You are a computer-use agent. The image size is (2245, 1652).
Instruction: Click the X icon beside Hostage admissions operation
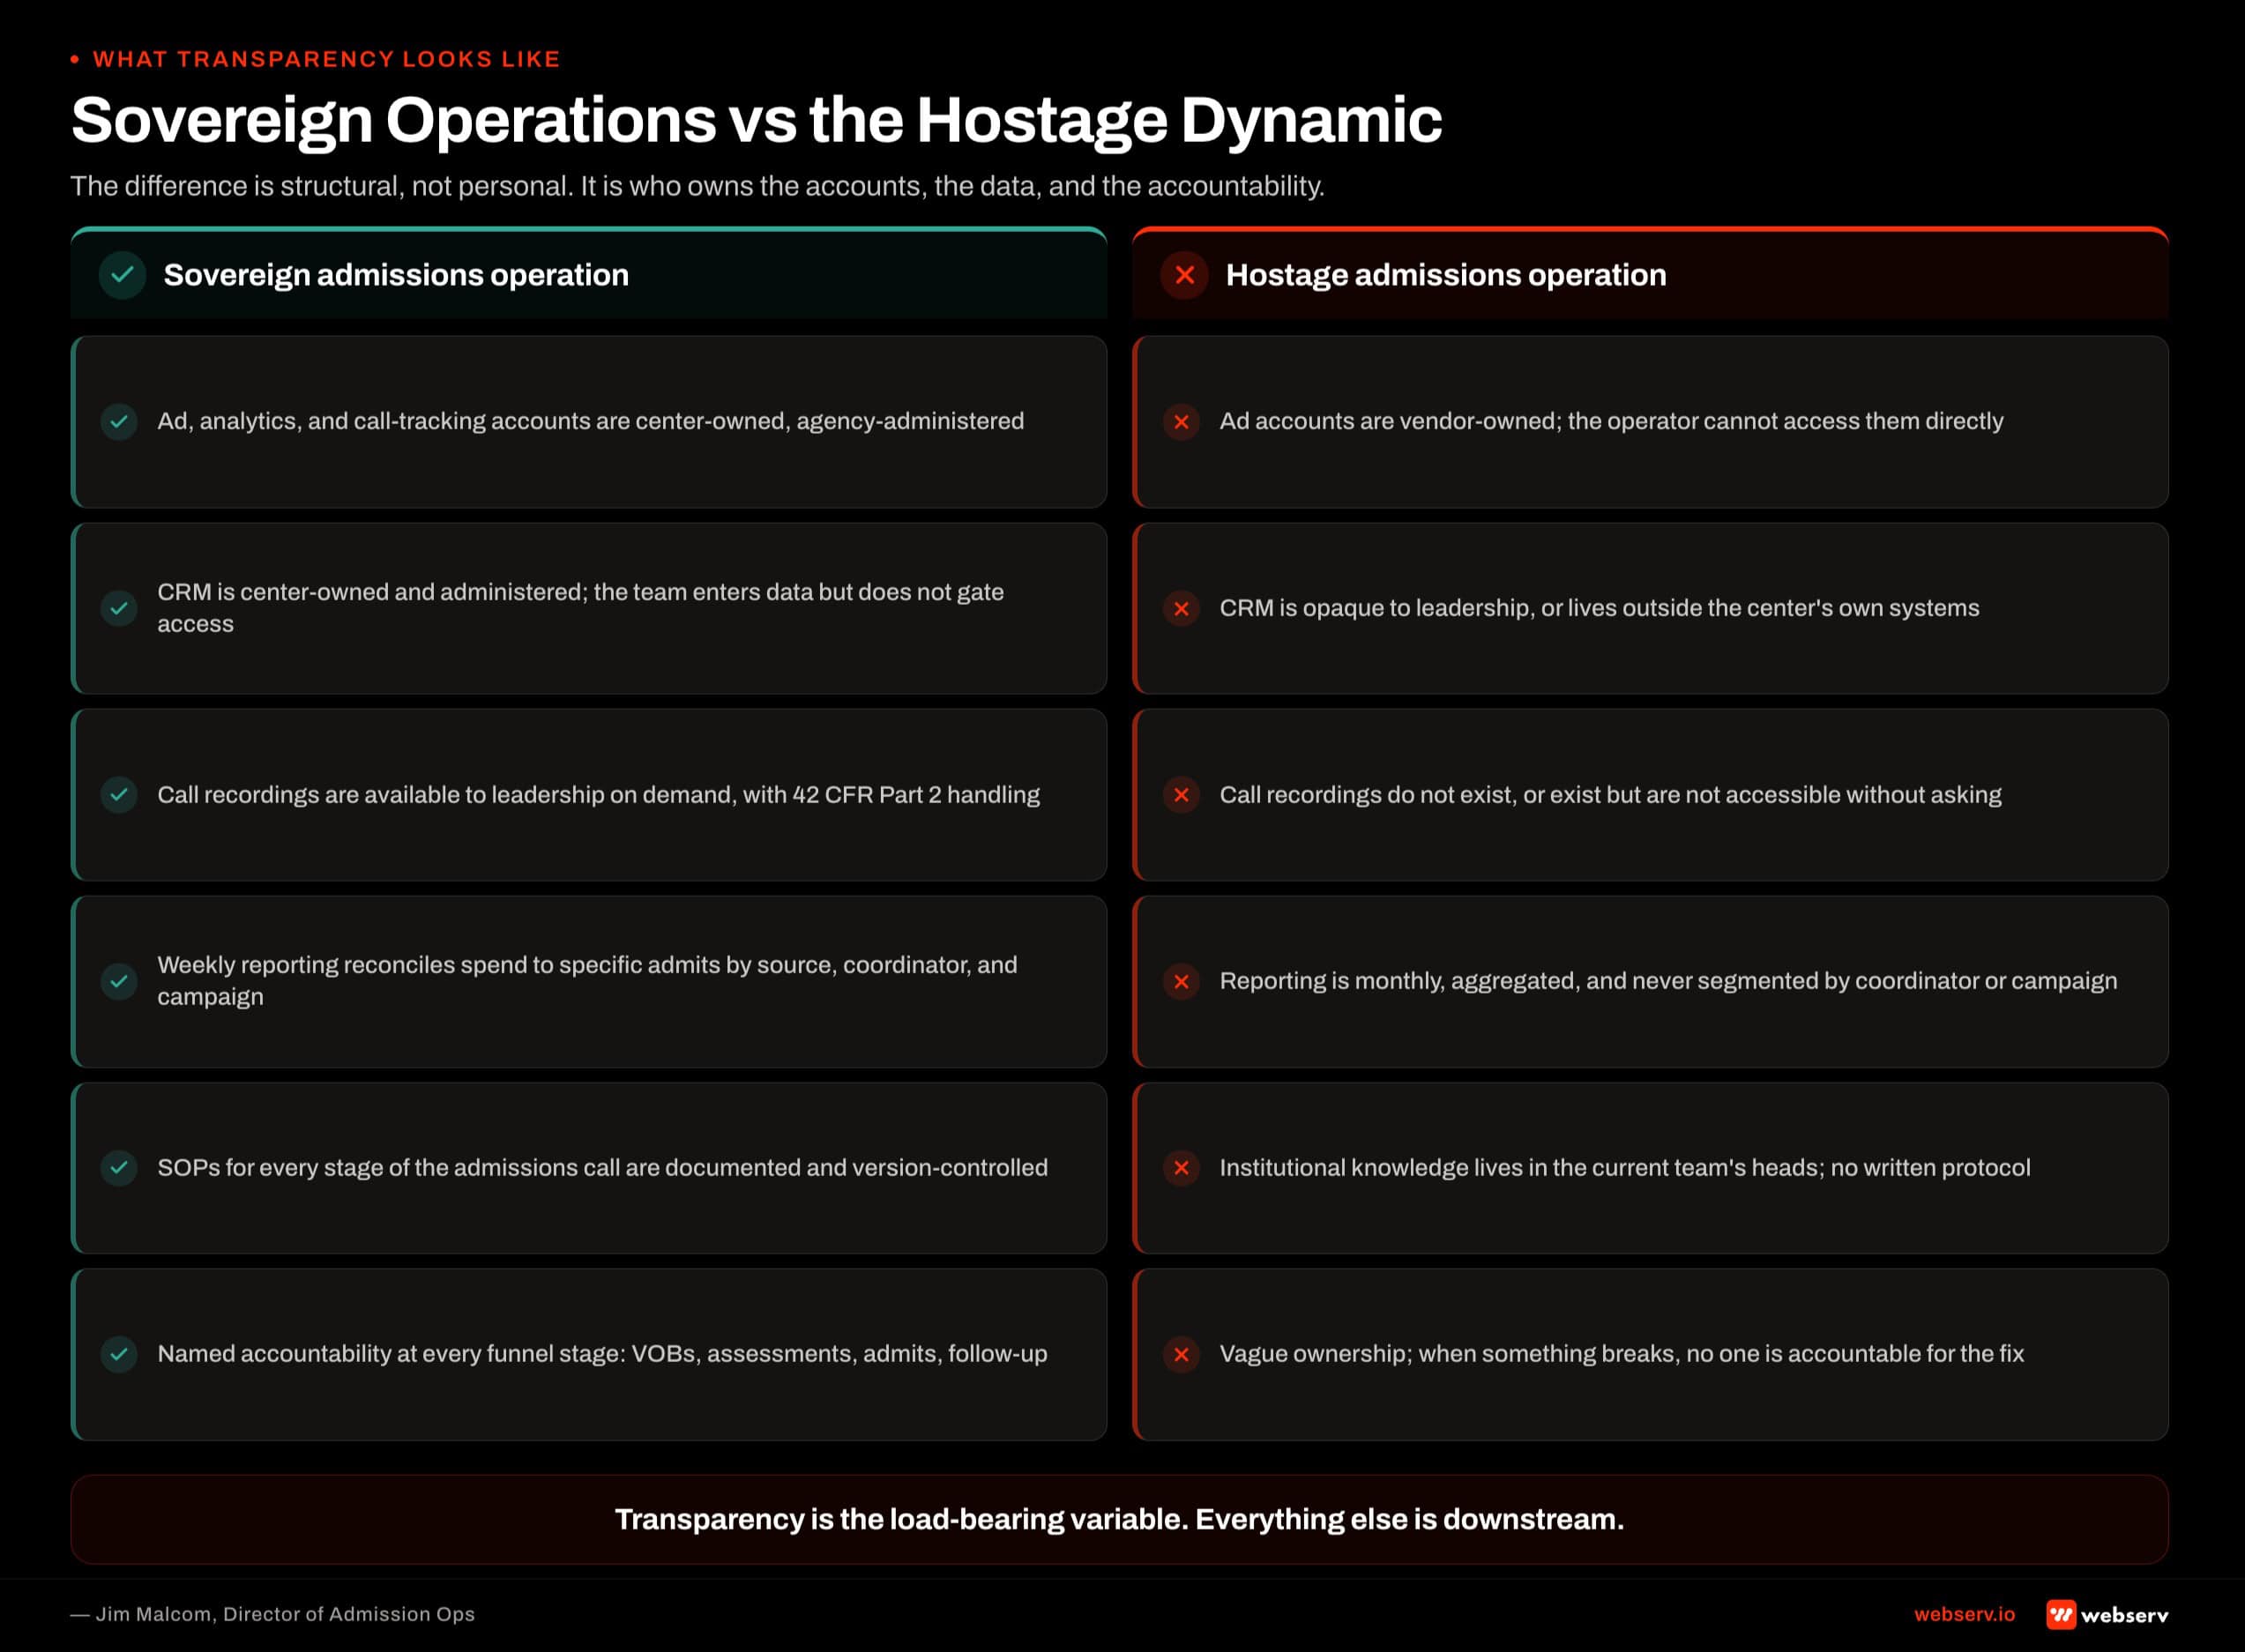click(x=1184, y=275)
